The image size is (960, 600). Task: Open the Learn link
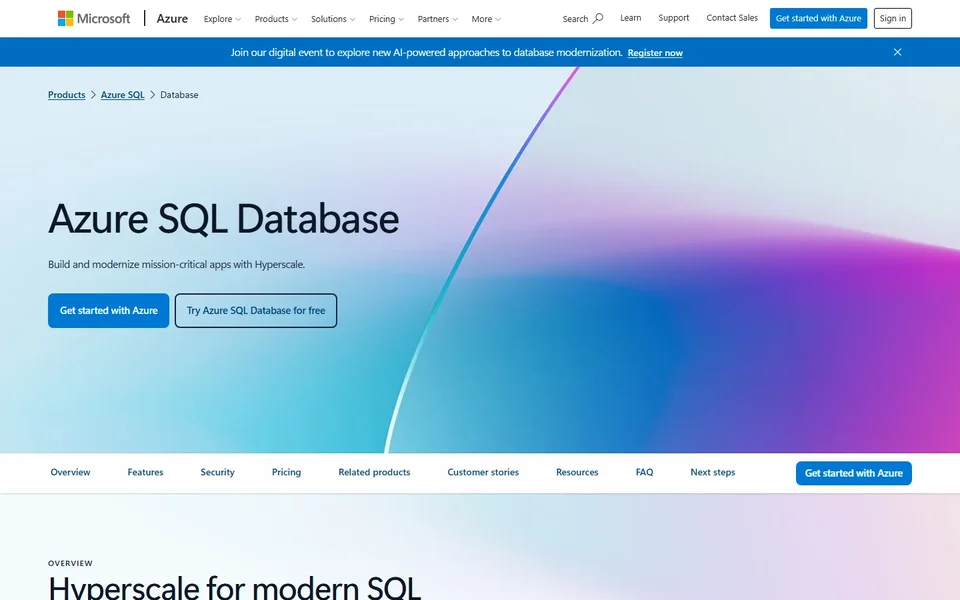click(x=631, y=18)
